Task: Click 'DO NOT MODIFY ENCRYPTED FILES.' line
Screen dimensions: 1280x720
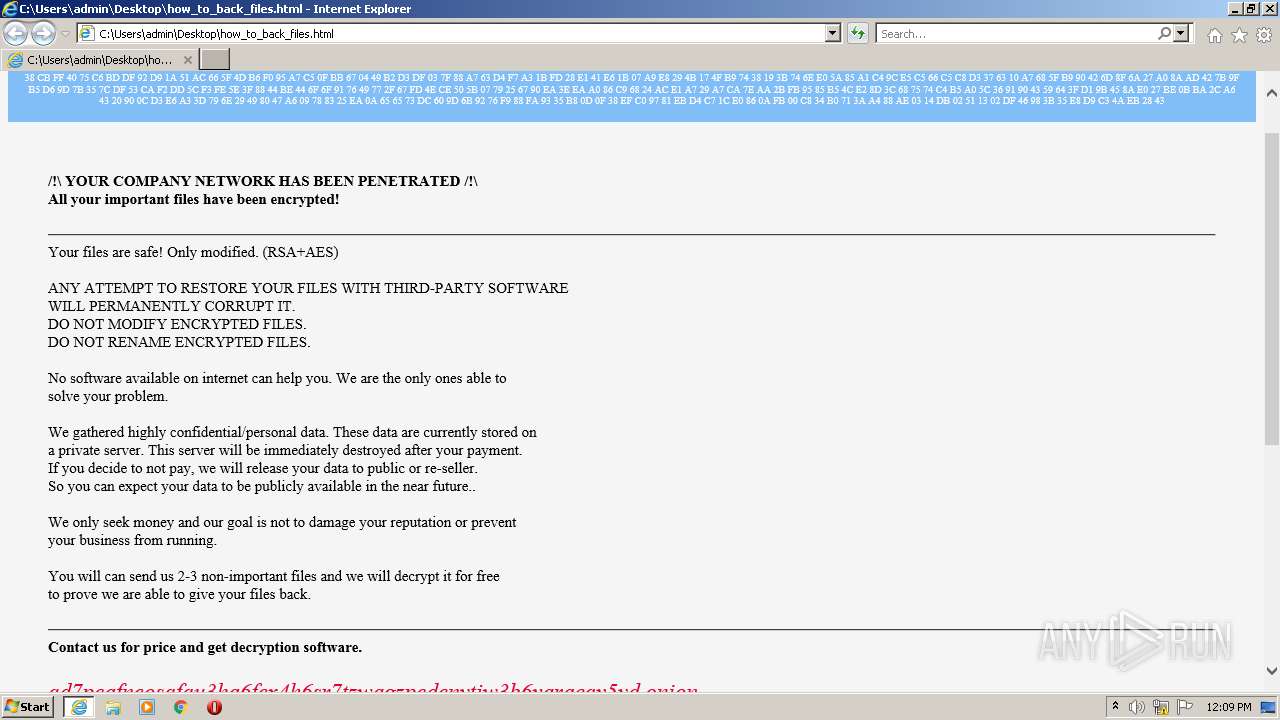Action: 177,324
